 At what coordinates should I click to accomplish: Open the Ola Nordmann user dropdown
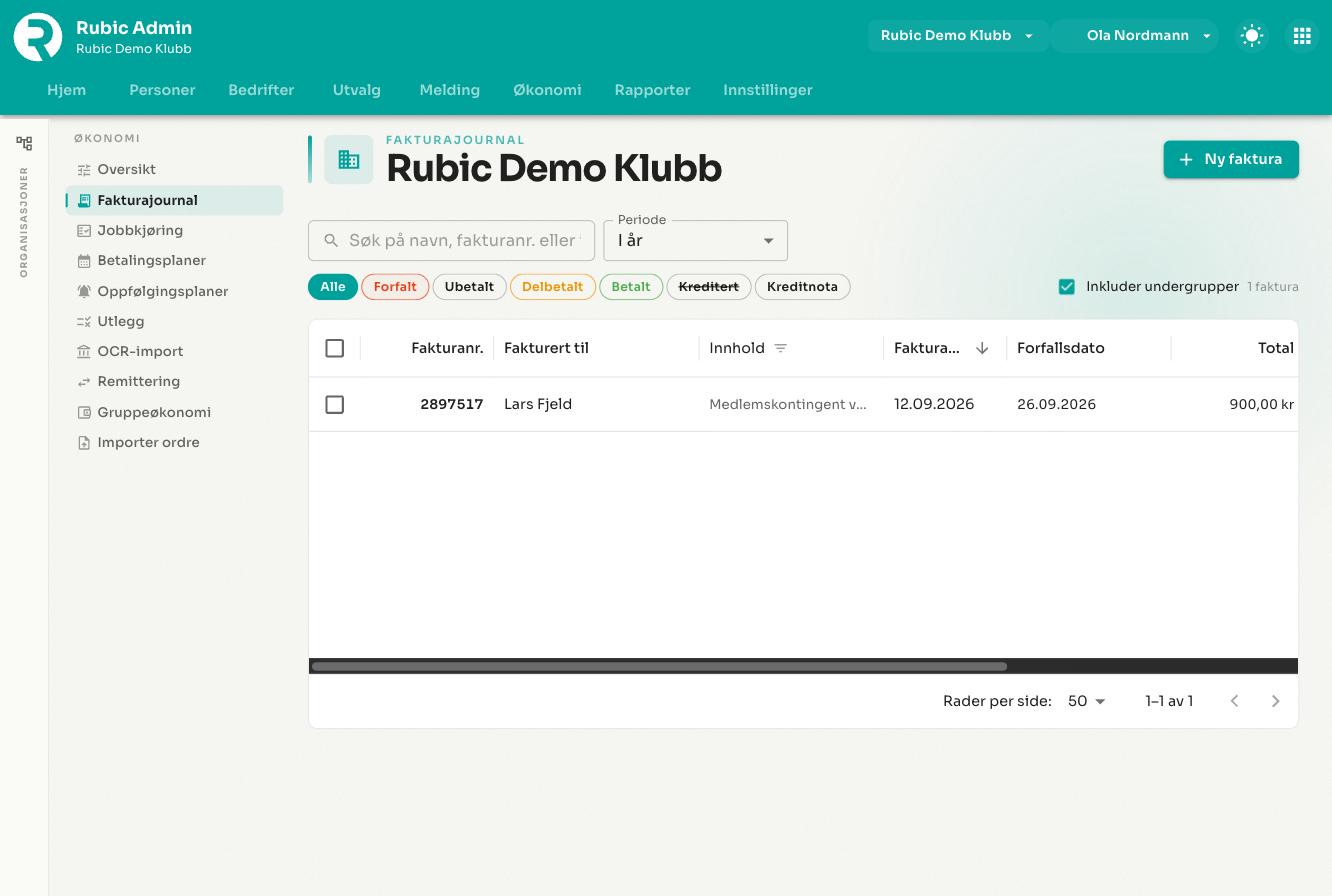click(1135, 36)
